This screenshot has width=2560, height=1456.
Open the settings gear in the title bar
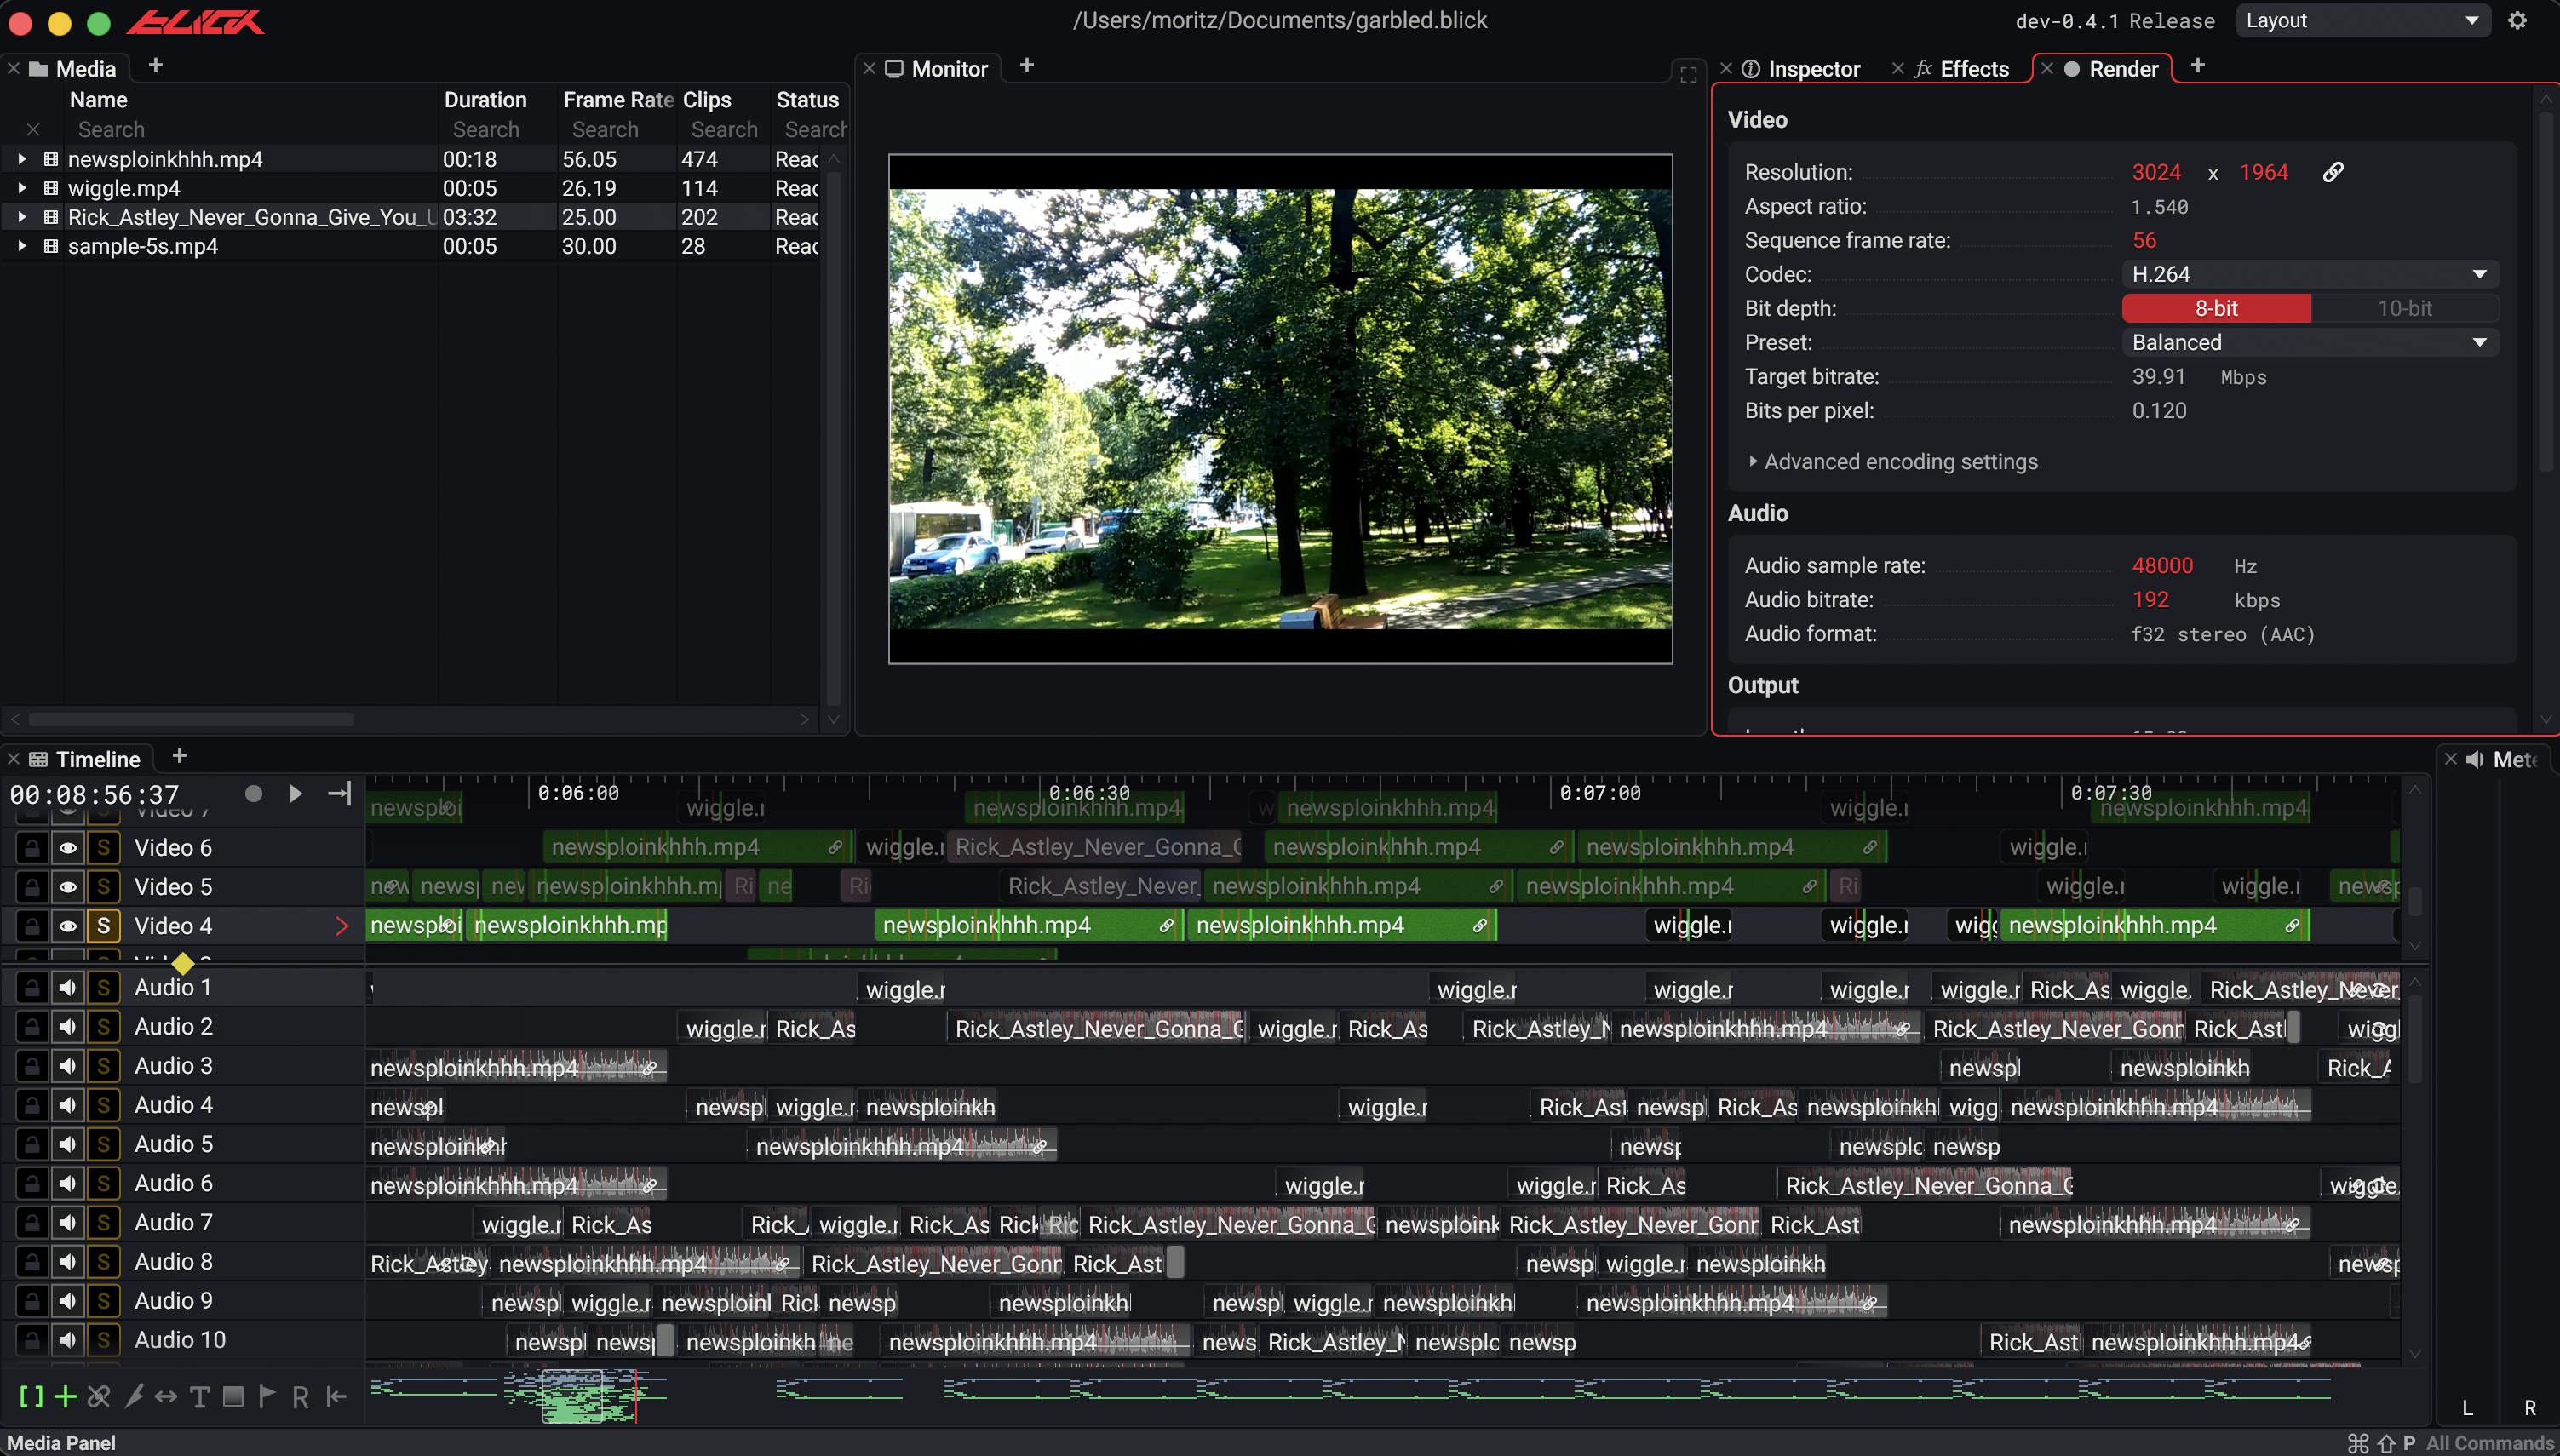coord(2517,20)
